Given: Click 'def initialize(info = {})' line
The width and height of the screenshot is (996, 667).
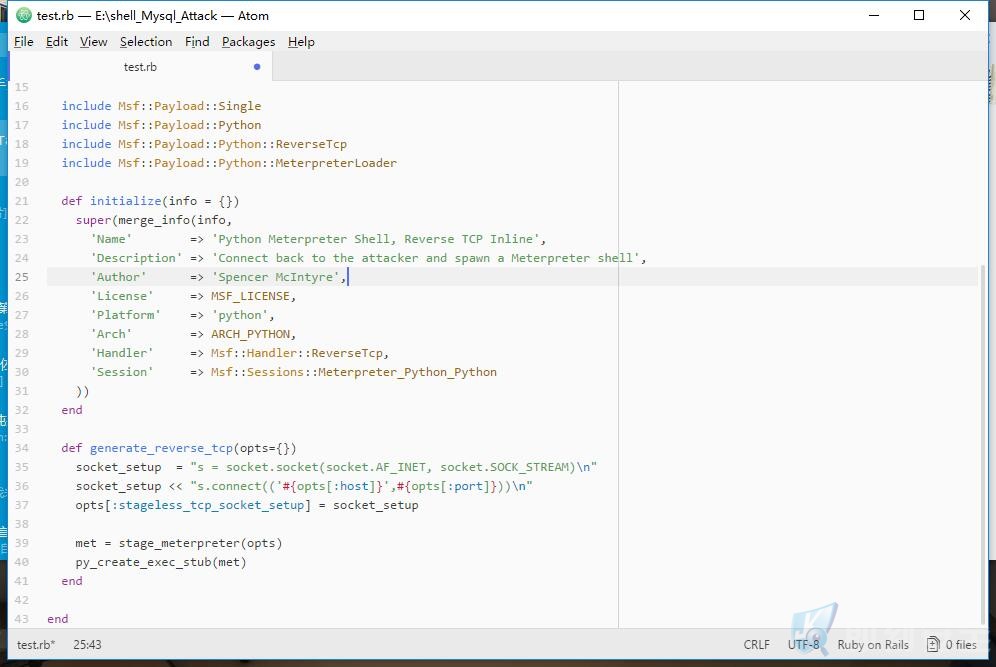Looking at the screenshot, I should [150, 201].
